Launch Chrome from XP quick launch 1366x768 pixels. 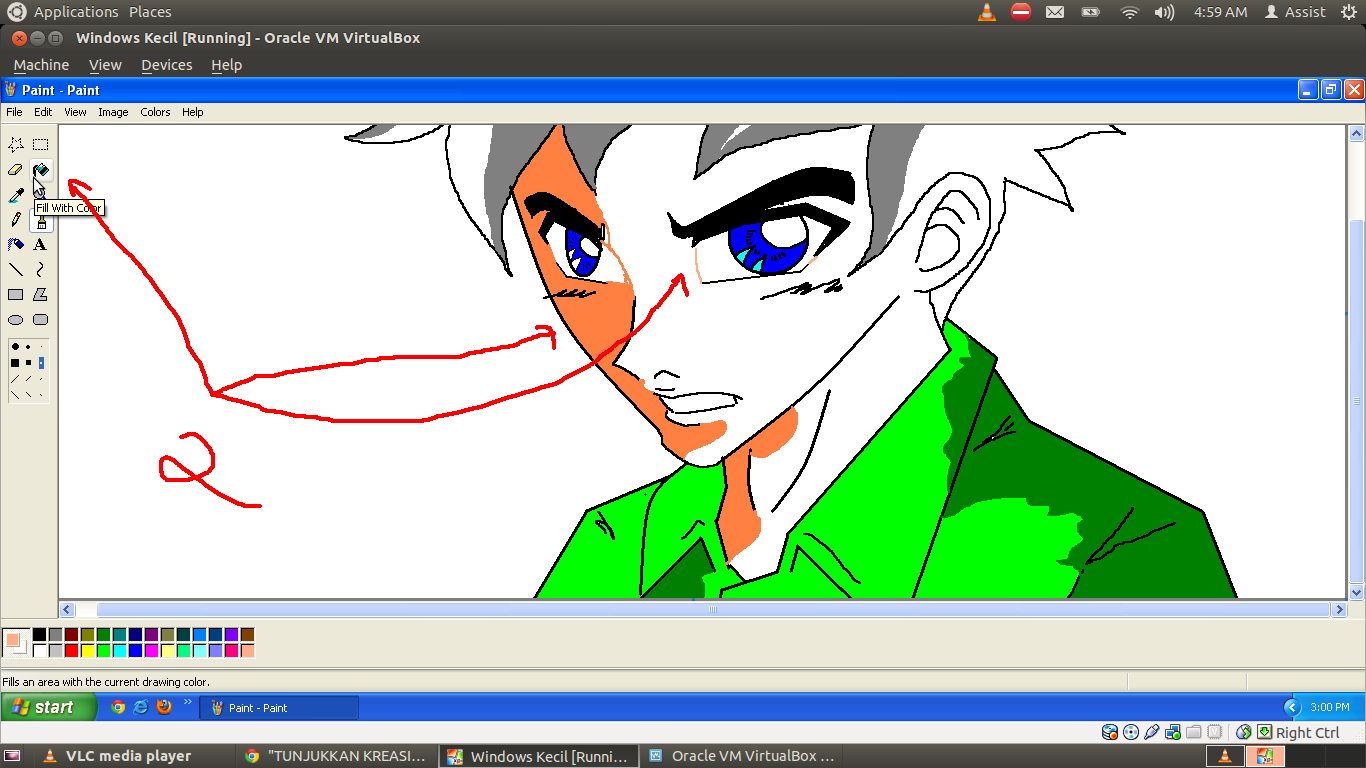pyautogui.click(x=118, y=707)
